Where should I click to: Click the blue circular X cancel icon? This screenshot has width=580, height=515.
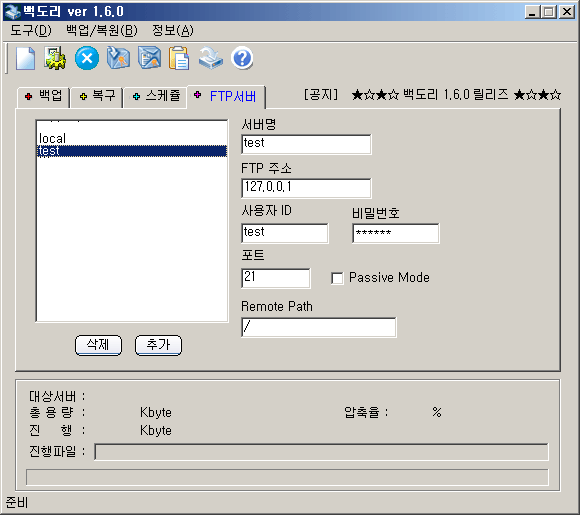pos(87,58)
